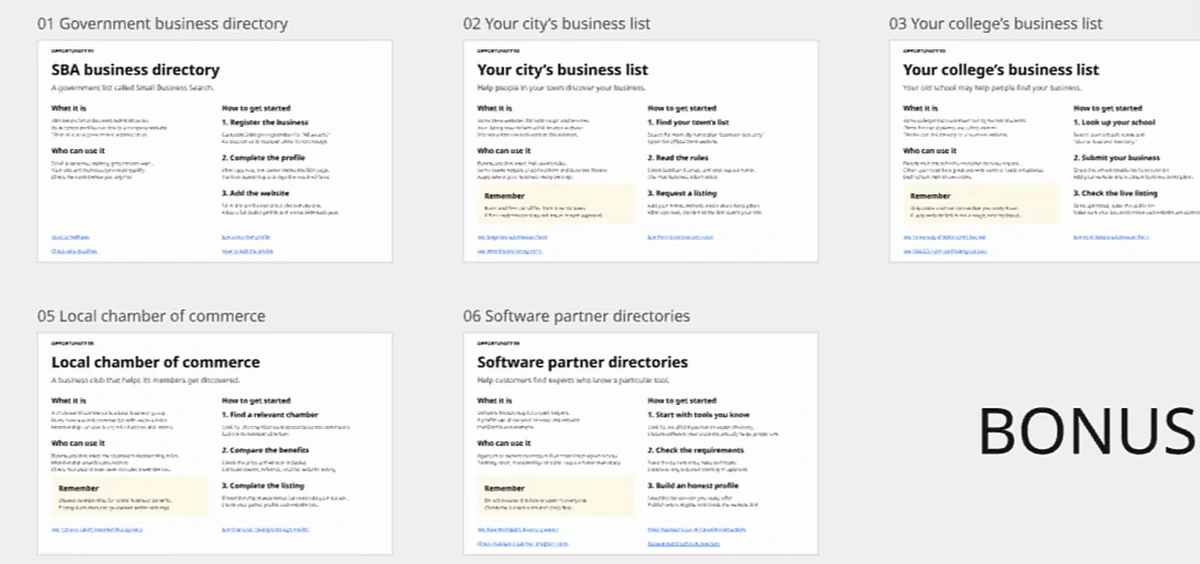Select the '06 Software partner directories' frame label
The height and width of the screenshot is (564, 1200).
pos(577,316)
